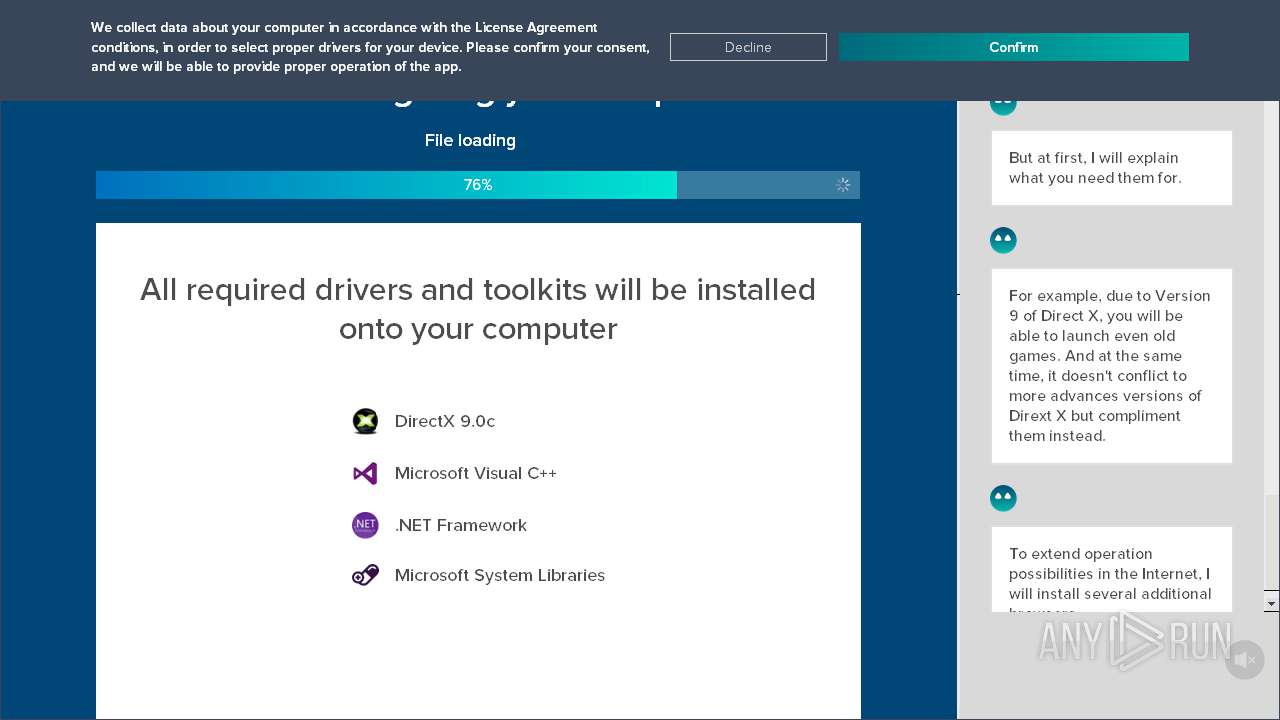Viewport: 1280px width, 720px height.
Task: Click the .NET Framework icon
Action: click(x=365, y=525)
